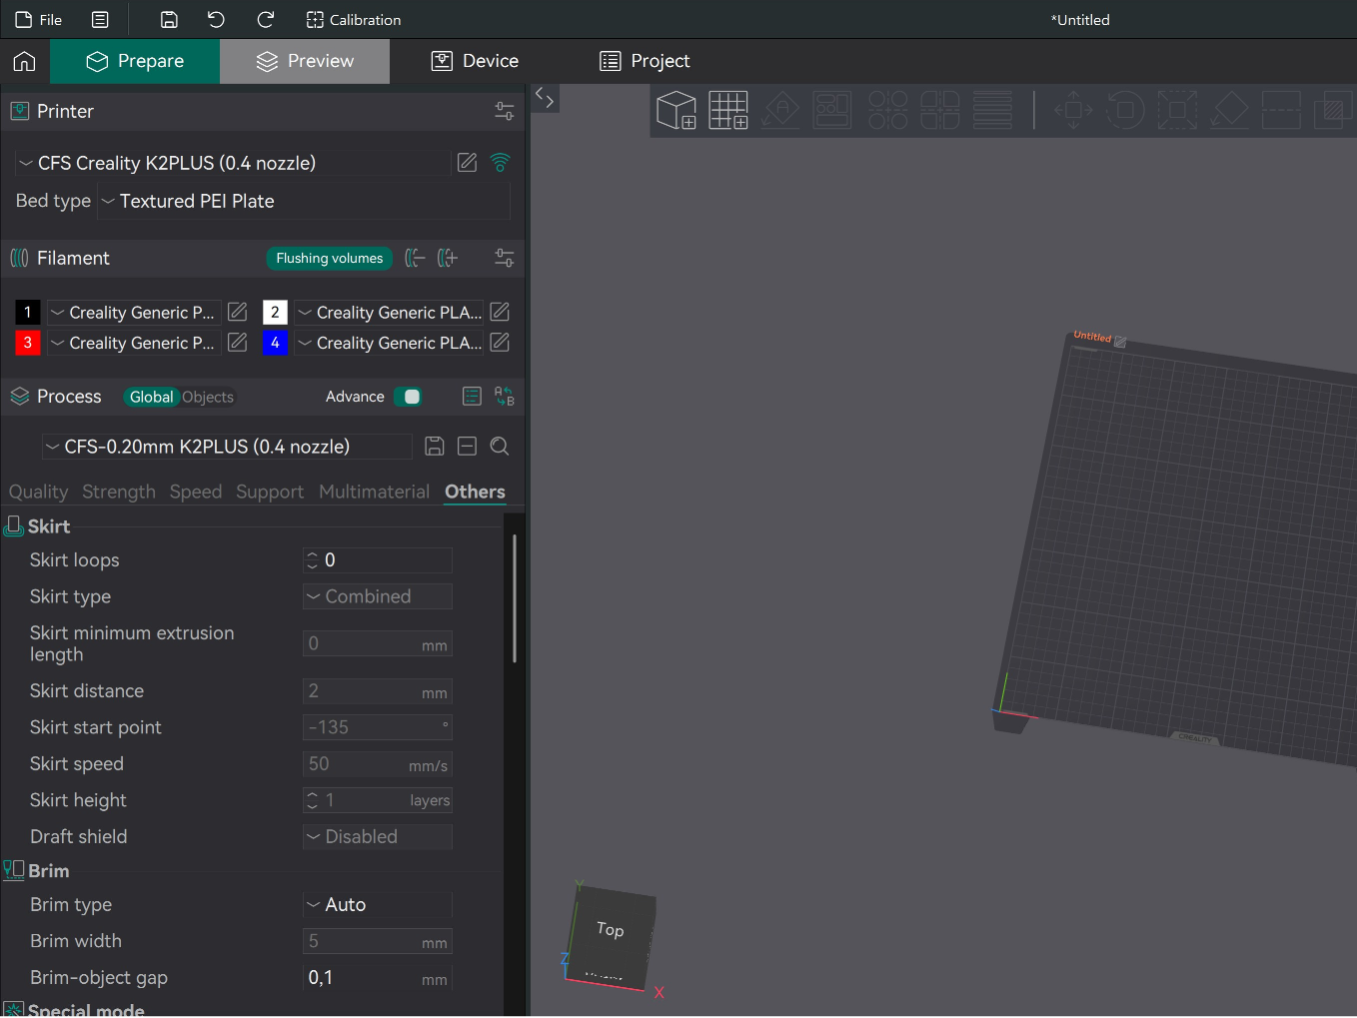Open the Draft shield Disabled dropdown
The image size is (1357, 1018).
click(x=378, y=837)
